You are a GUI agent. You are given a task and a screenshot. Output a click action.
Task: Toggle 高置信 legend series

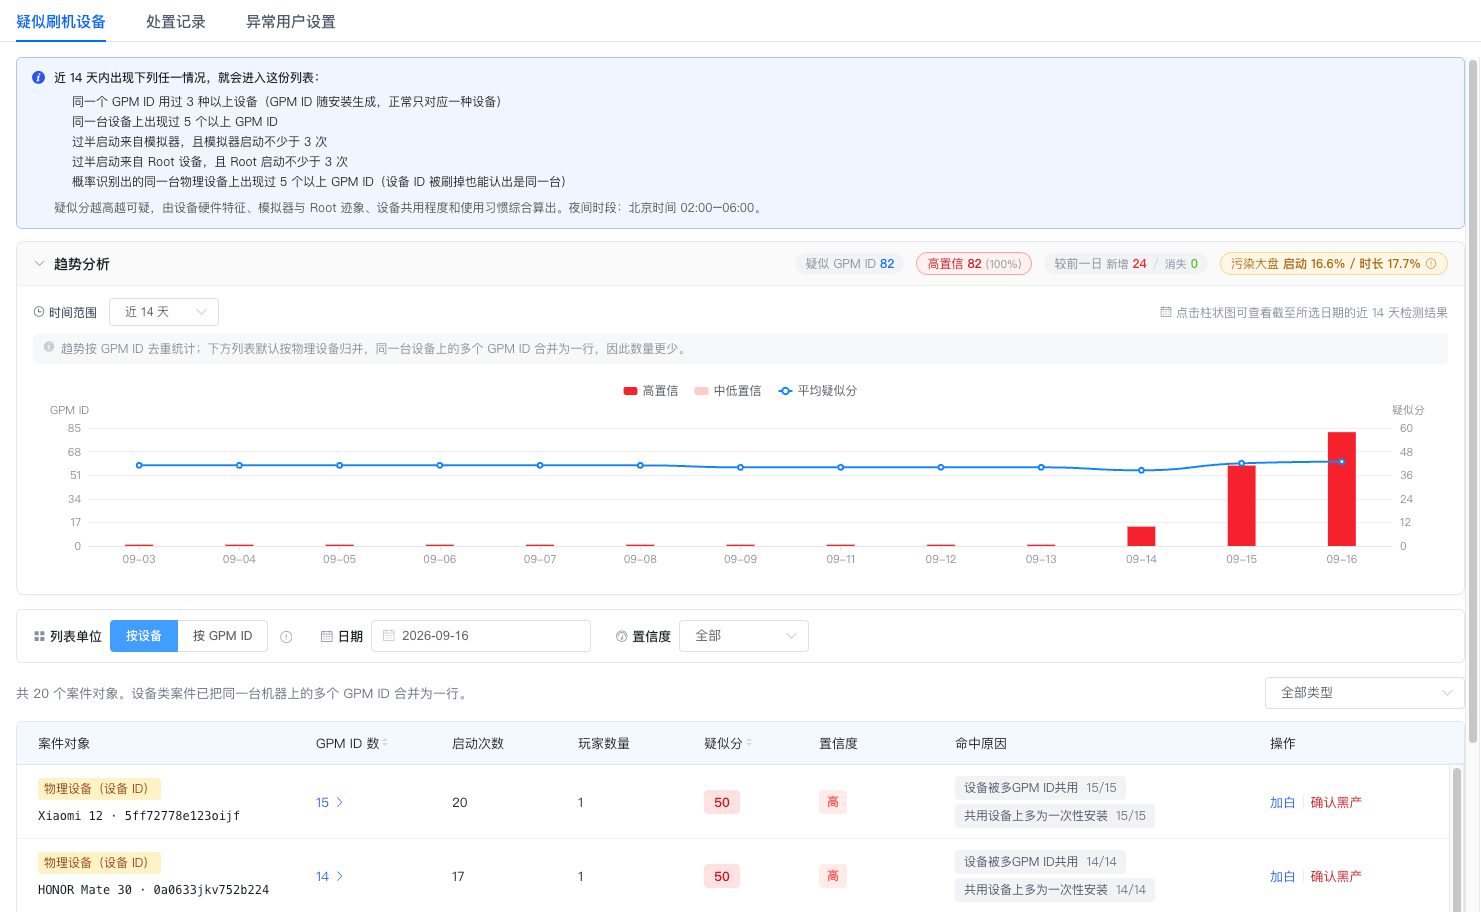[651, 391]
